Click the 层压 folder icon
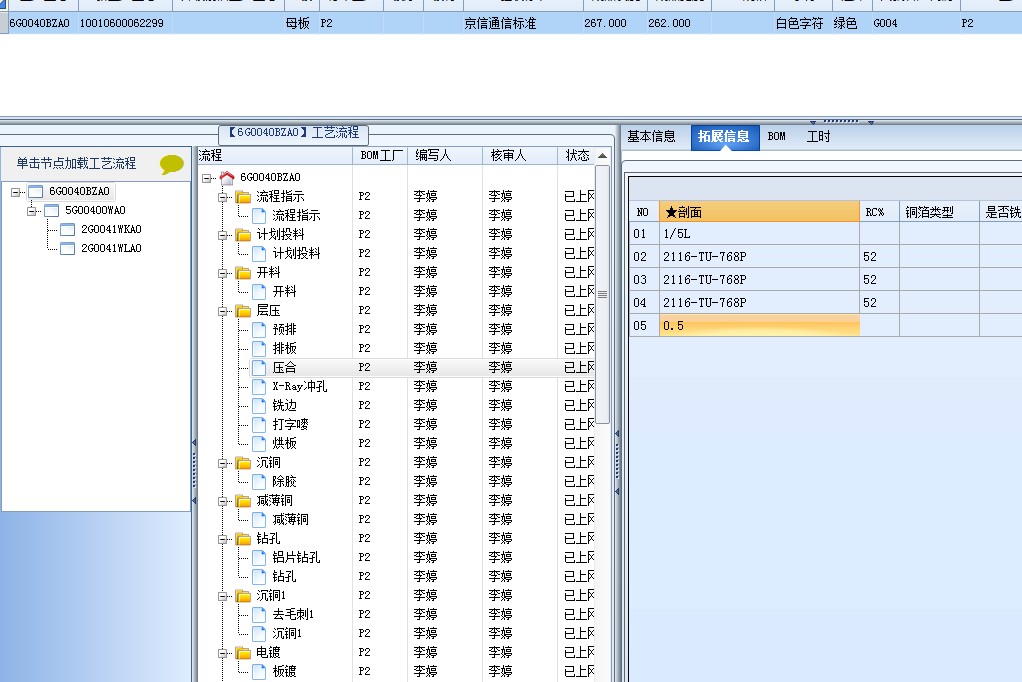 [x=243, y=310]
